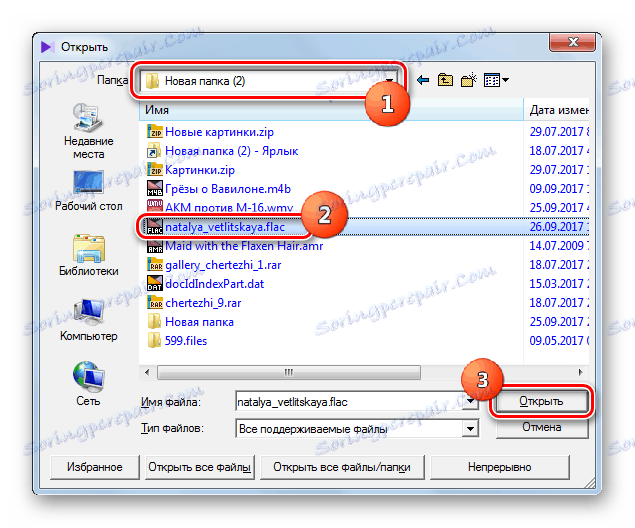Create a new folder
Screen dimensions: 635x528
(x=469, y=80)
